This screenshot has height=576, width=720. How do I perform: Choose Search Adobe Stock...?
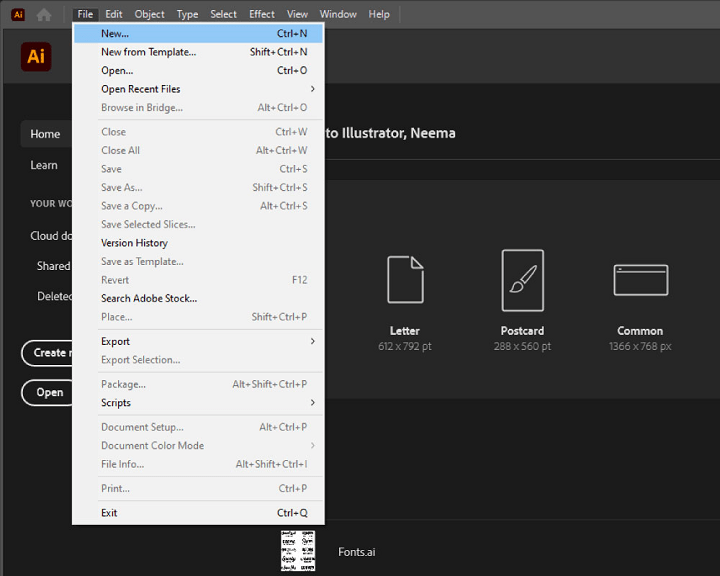198,298
